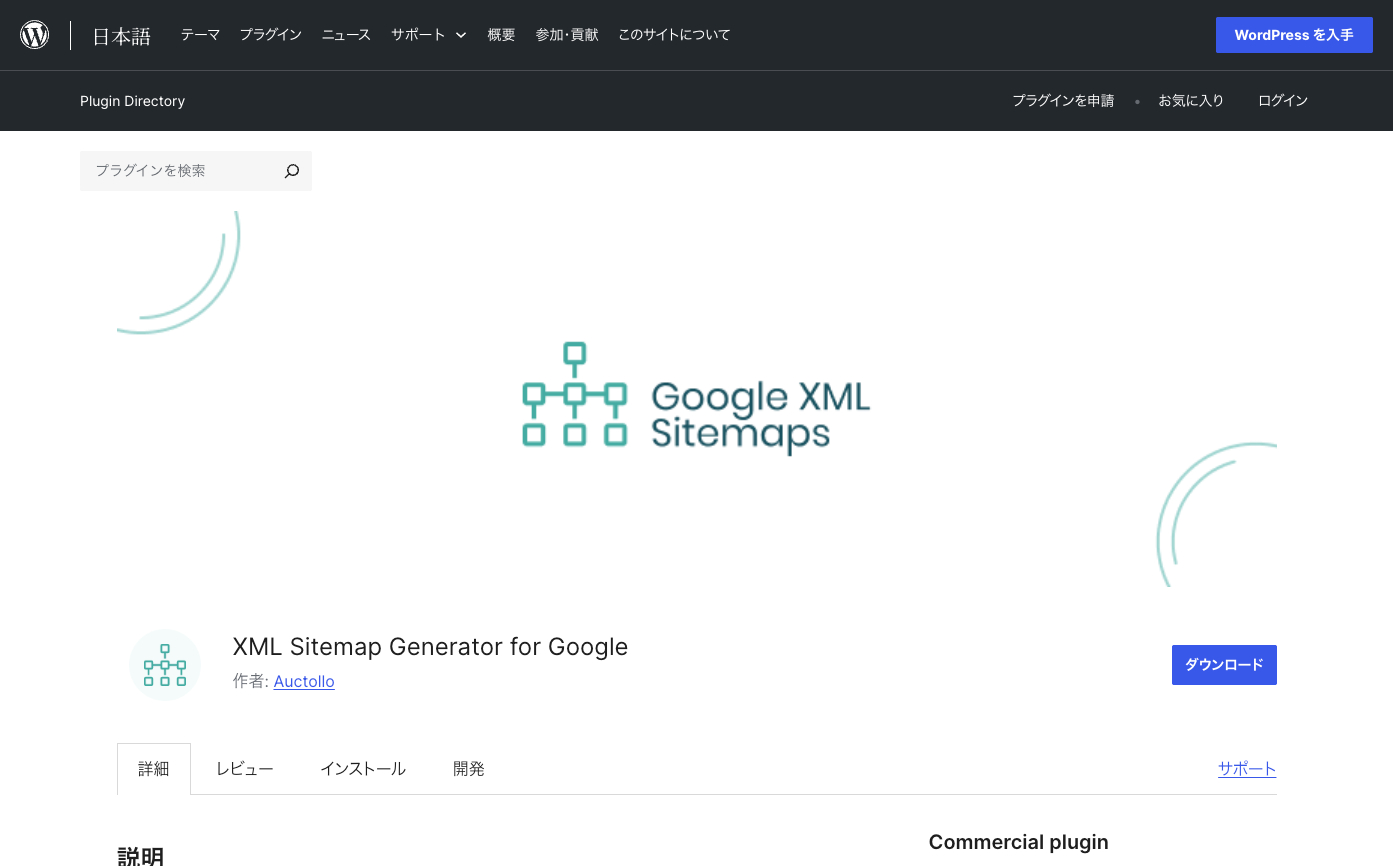Click the WordPress logo icon
1393x866 pixels.
pos(35,35)
